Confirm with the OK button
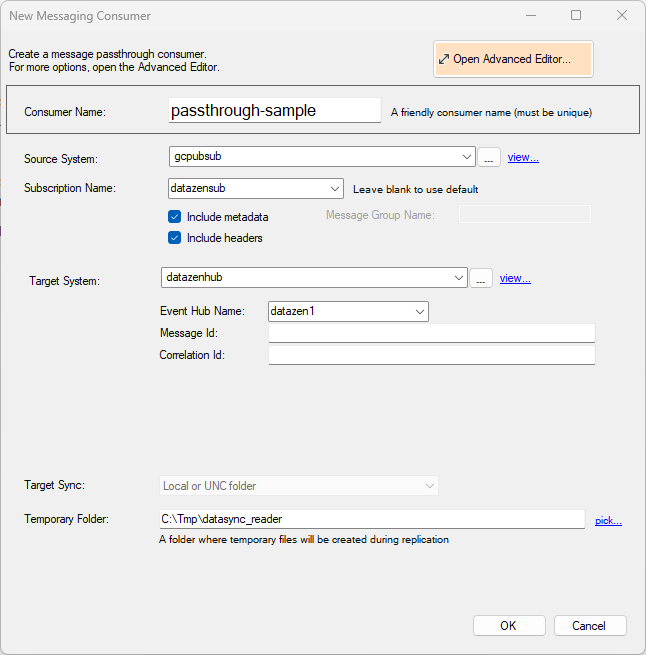Image resolution: width=646 pixels, height=655 pixels. pos(509,626)
